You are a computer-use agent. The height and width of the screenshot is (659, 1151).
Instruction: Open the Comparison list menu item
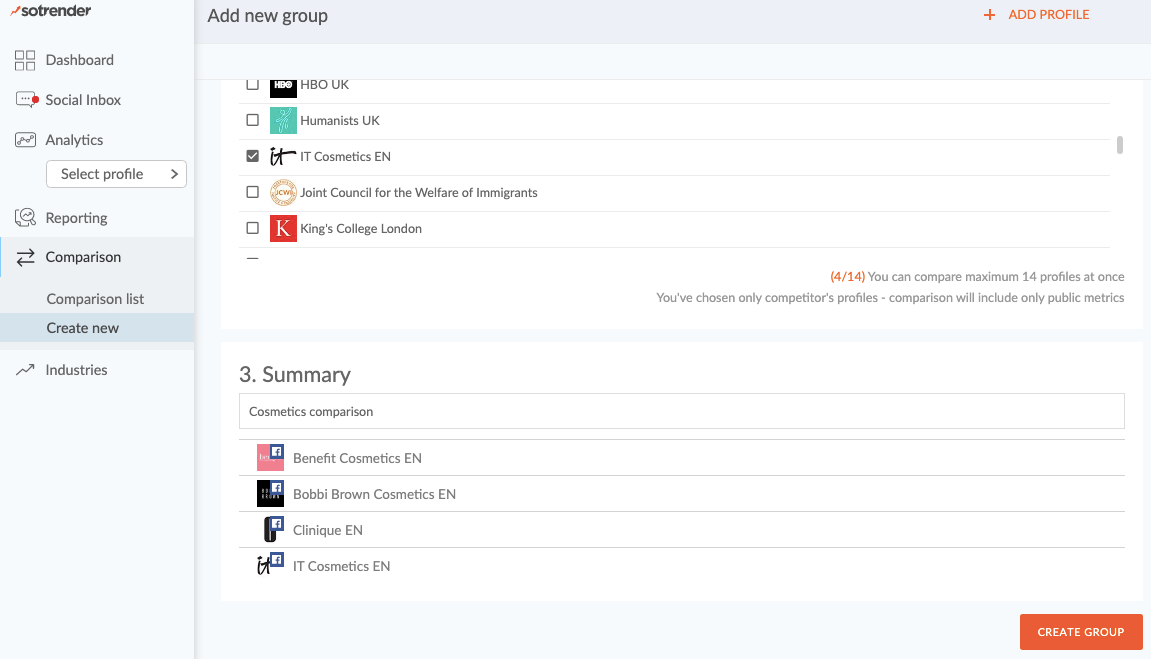pos(95,299)
